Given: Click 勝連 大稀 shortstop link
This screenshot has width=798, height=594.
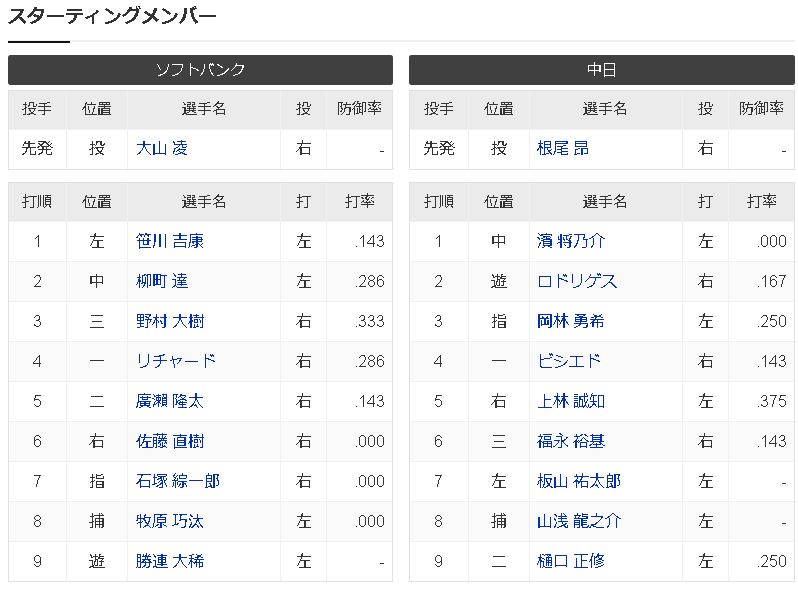Looking at the screenshot, I should click(170, 561).
